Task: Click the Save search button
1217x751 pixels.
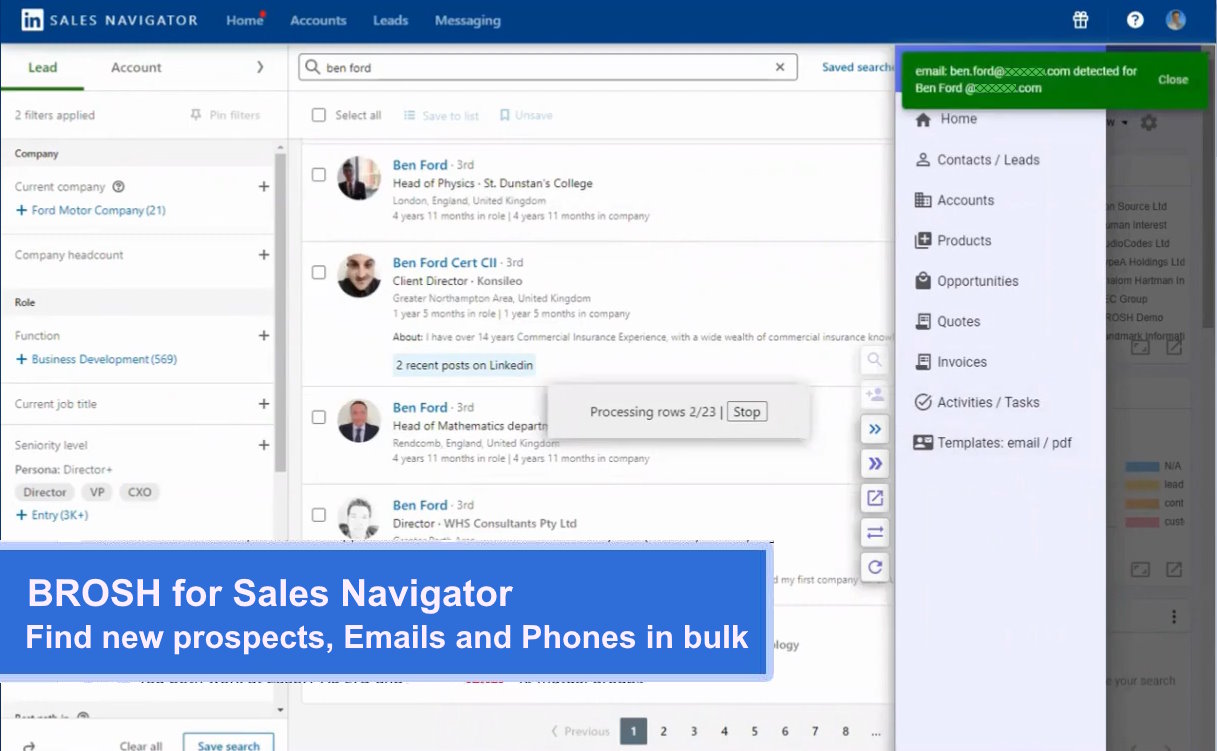Action: click(x=228, y=745)
